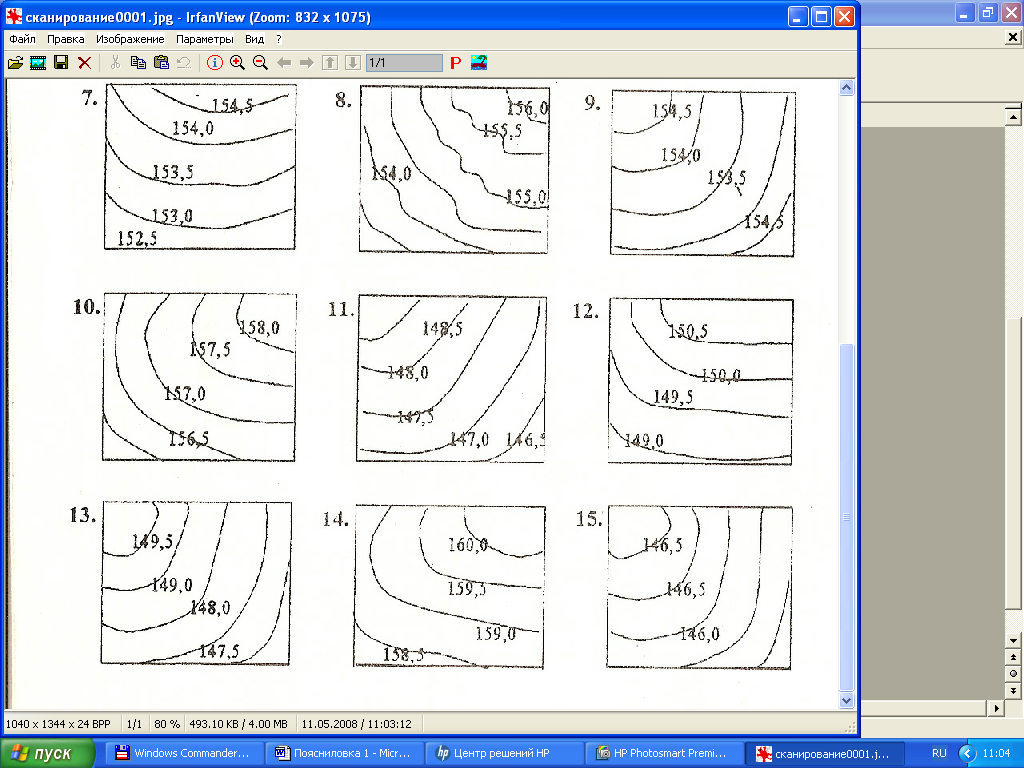Click the colorful IrfanView About icon
1024x768 pixels.
pos(479,63)
